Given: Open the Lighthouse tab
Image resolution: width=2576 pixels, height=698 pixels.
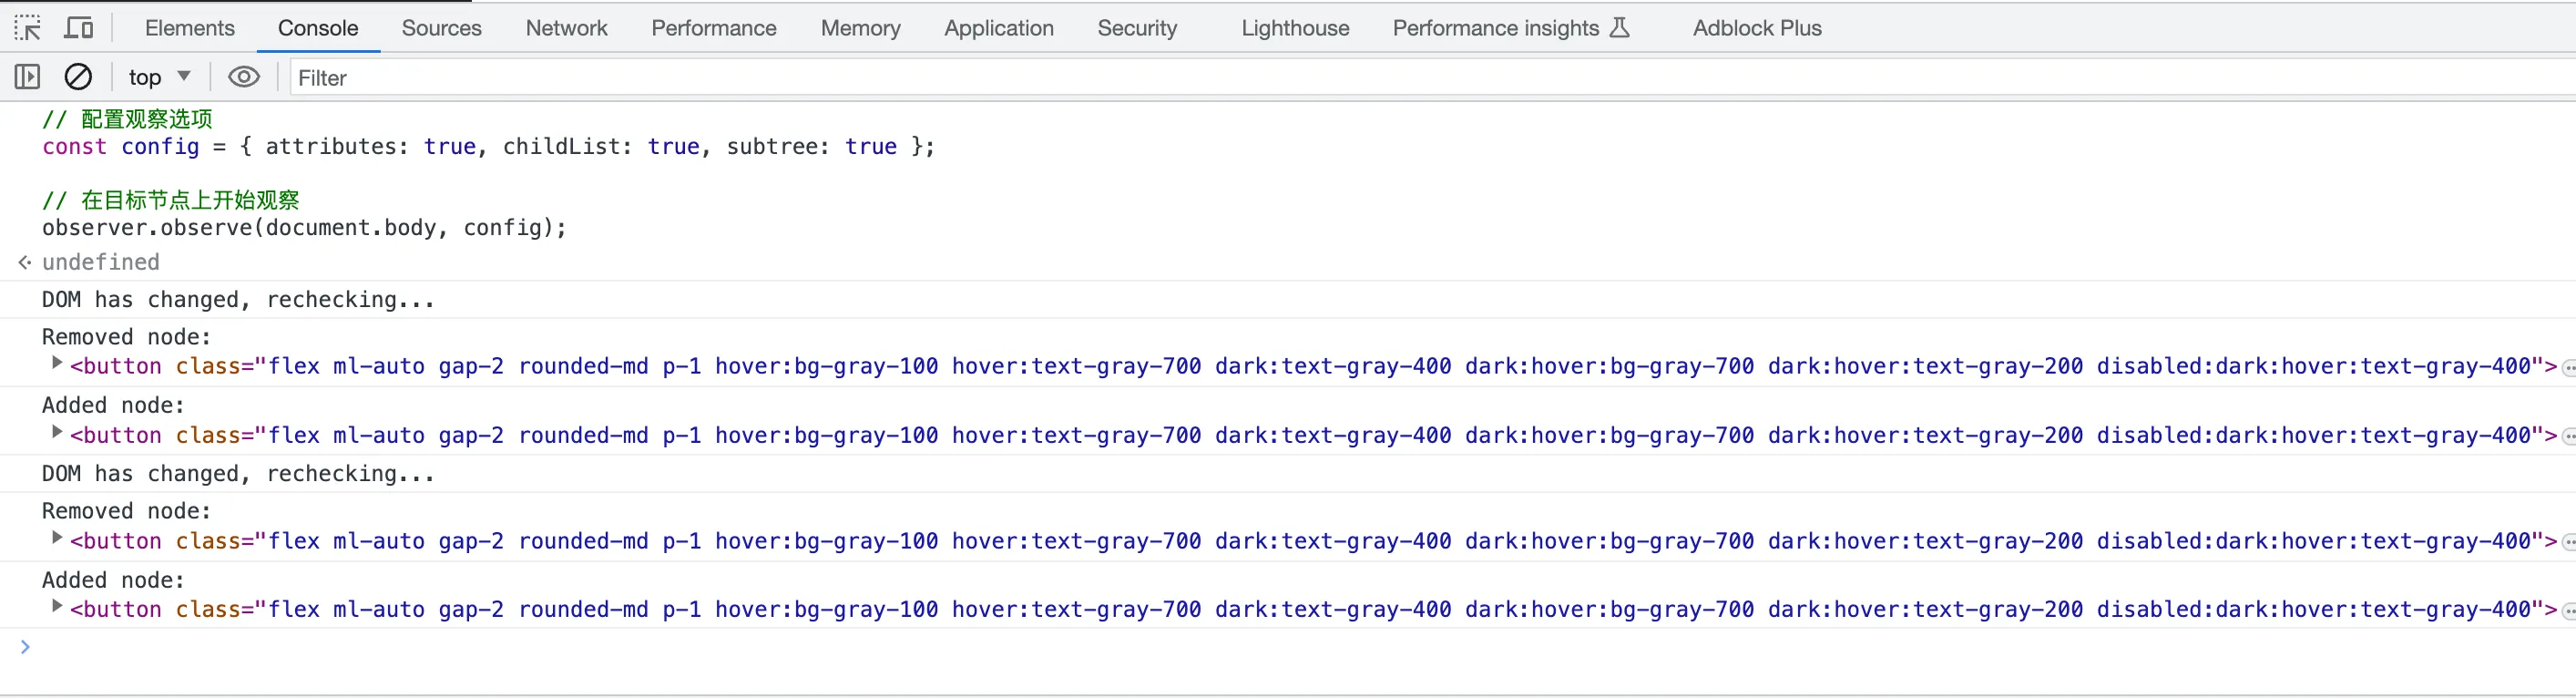Looking at the screenshot, I should (1294, 28).
